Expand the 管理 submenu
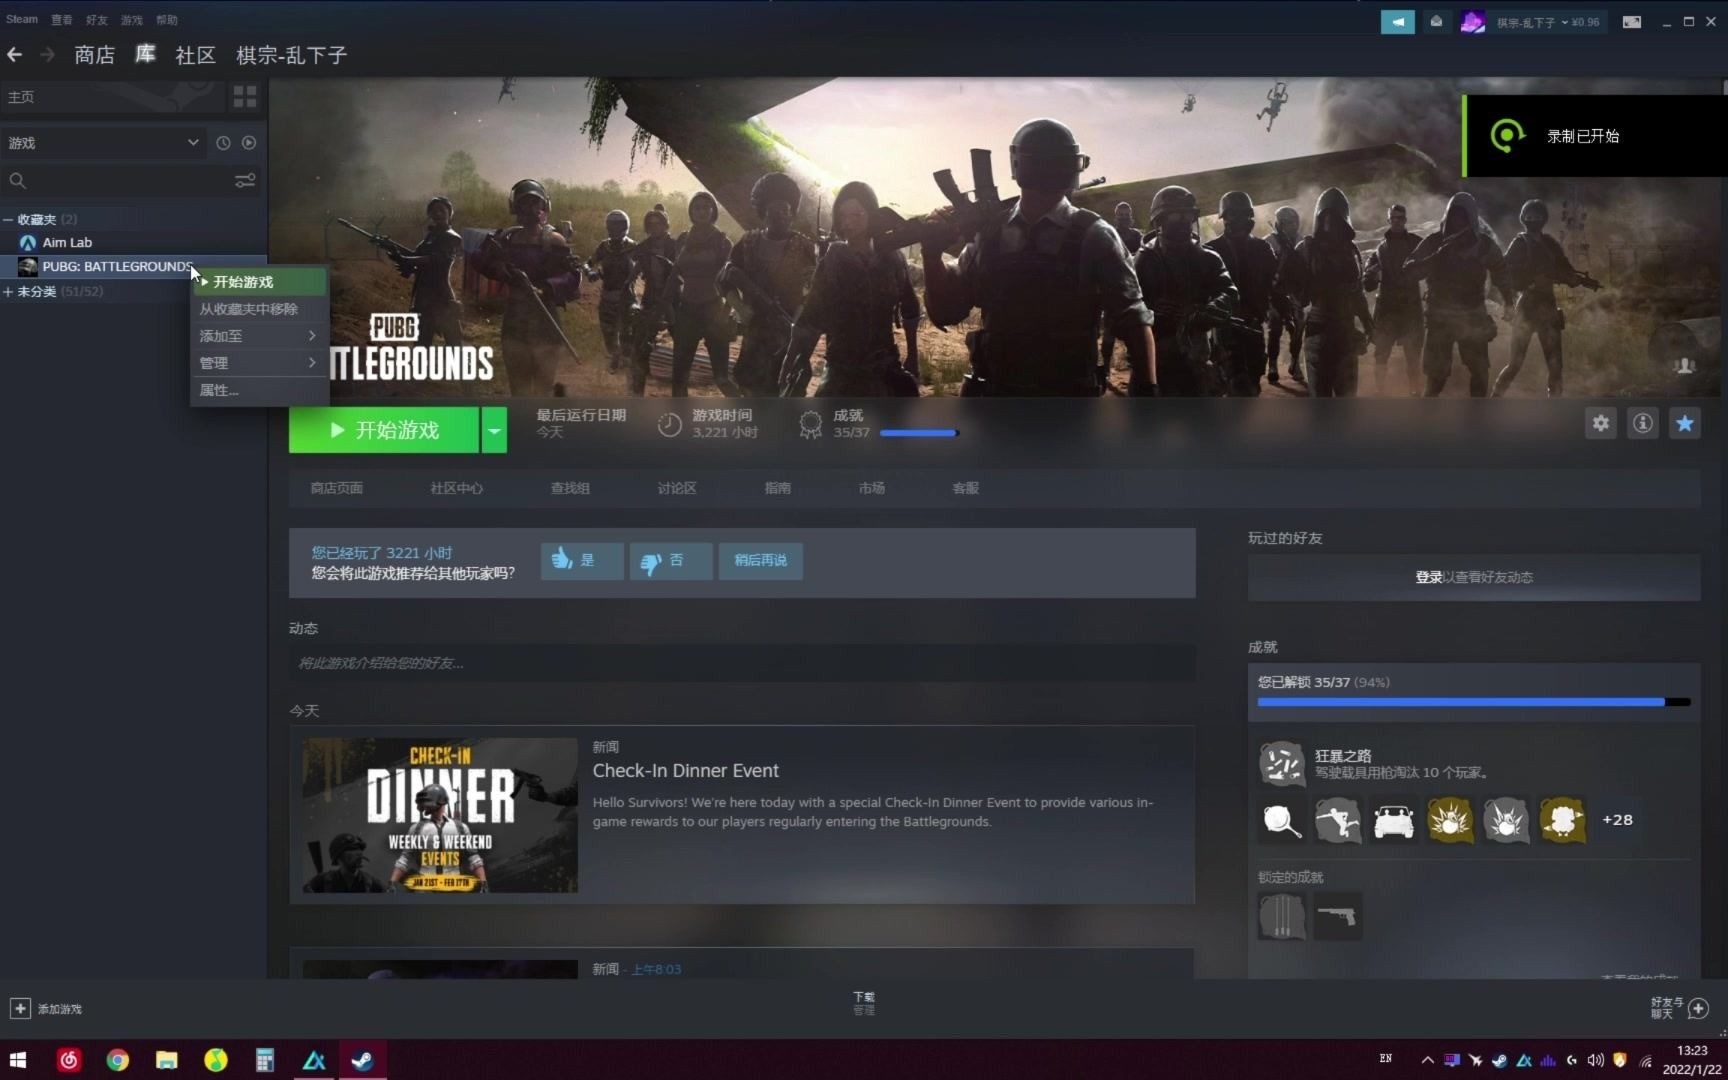The width and height of the screenshot is (1728, 1080). [258, 363]
